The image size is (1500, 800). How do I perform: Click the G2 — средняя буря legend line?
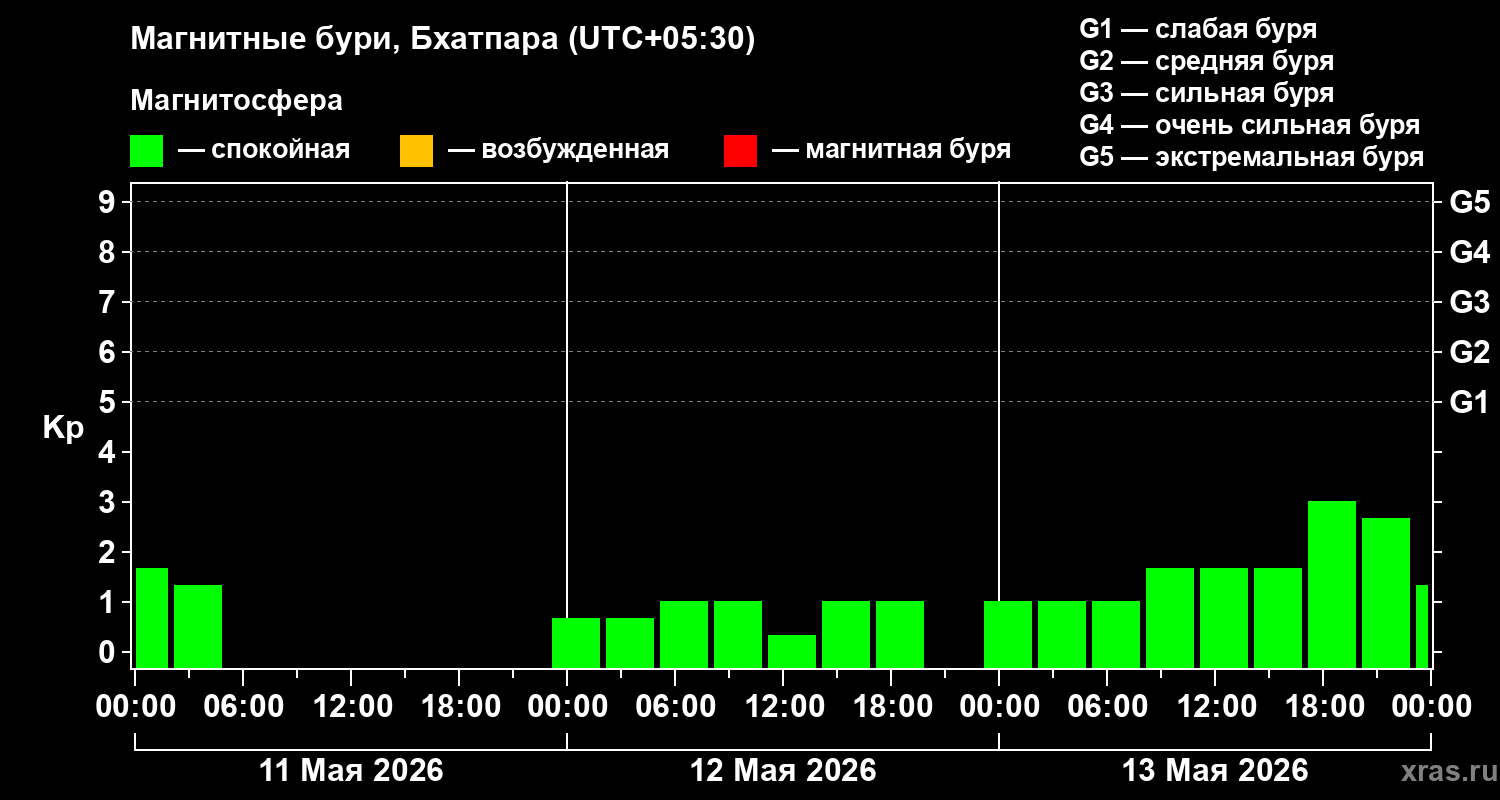click(x=1206, y=61)
